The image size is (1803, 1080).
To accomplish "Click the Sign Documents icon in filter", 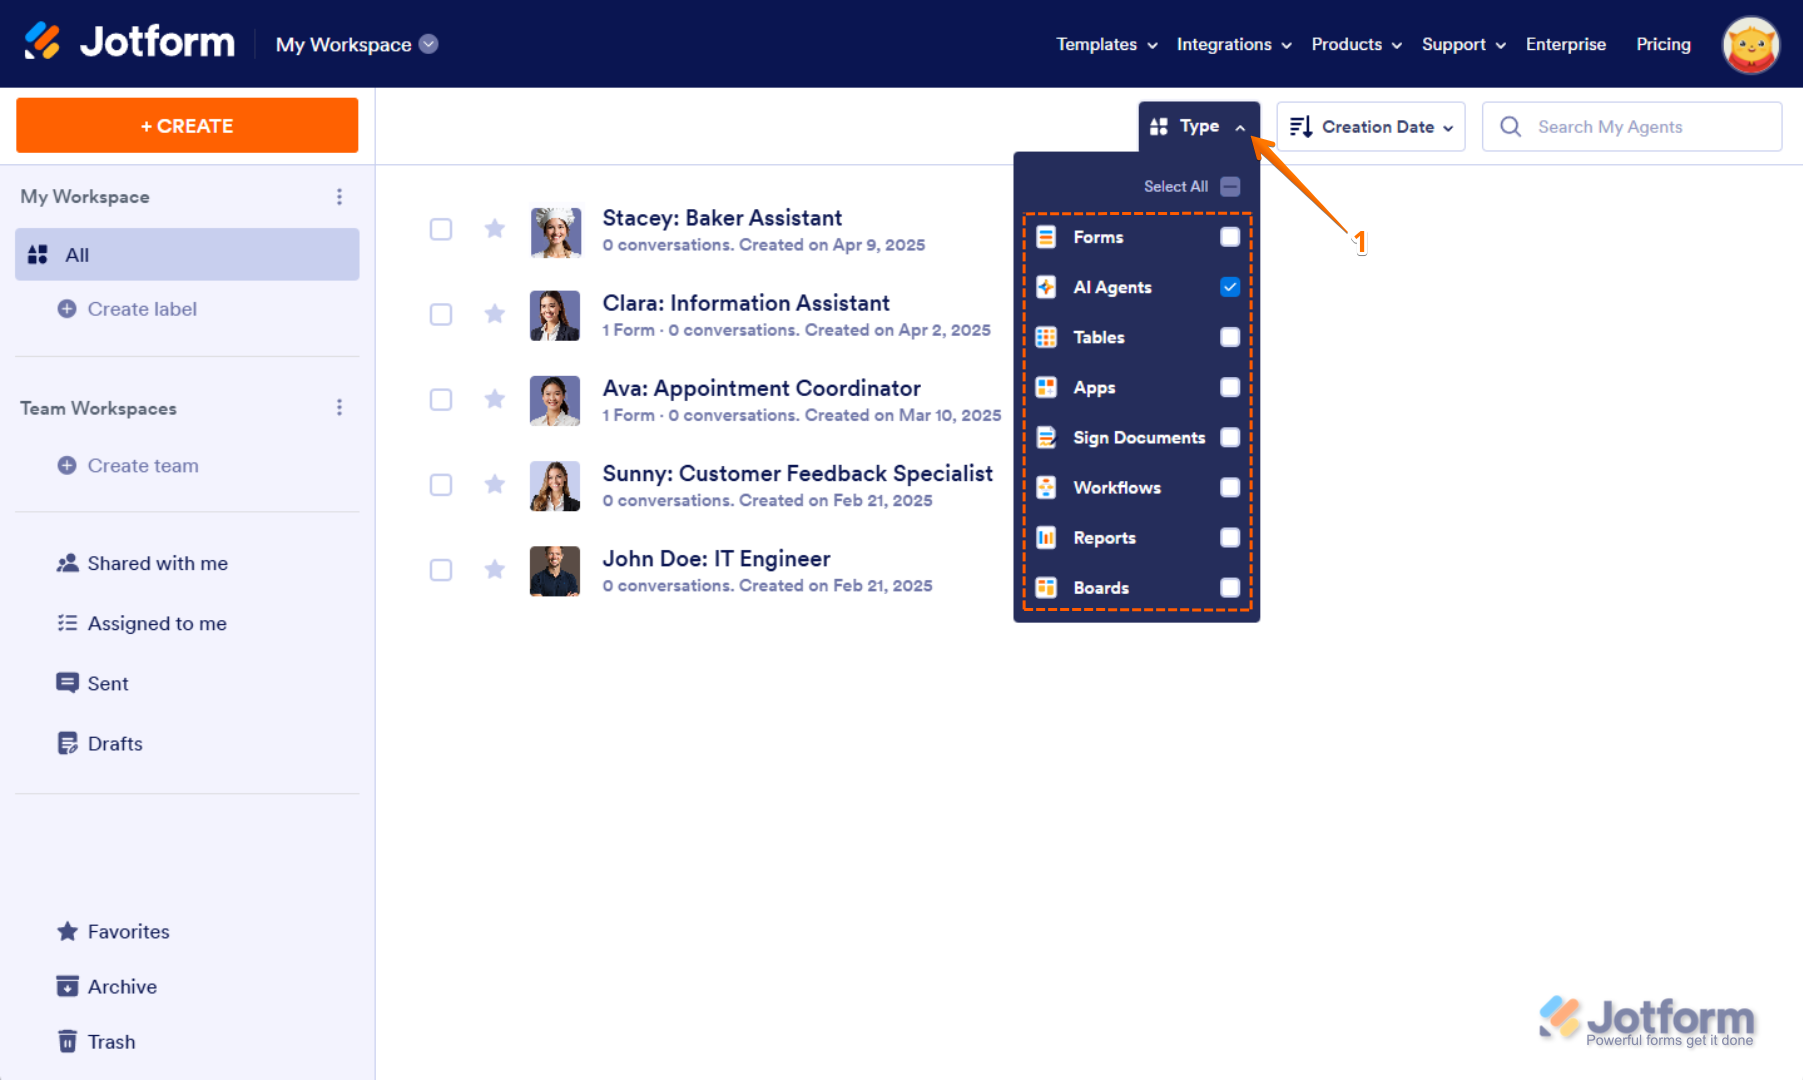I will 1046,437.
